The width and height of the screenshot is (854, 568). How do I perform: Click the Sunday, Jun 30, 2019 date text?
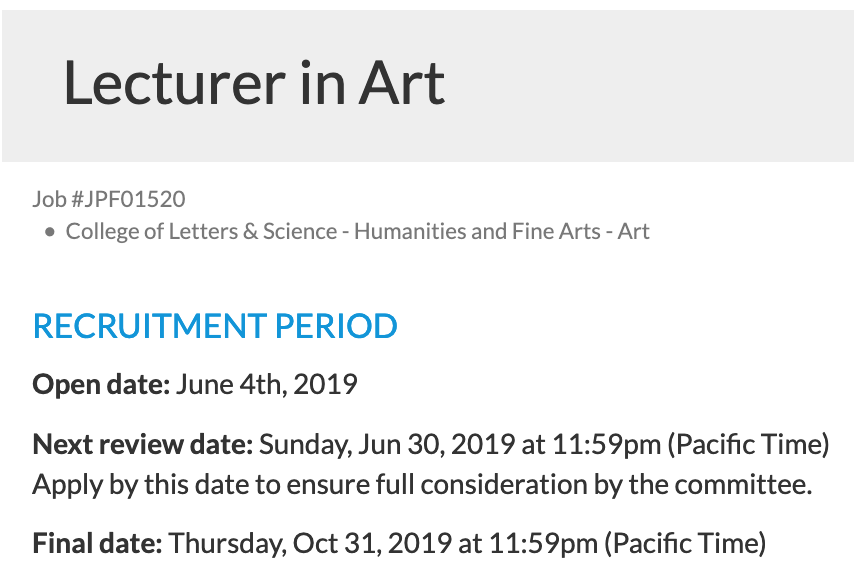(387, 444)
